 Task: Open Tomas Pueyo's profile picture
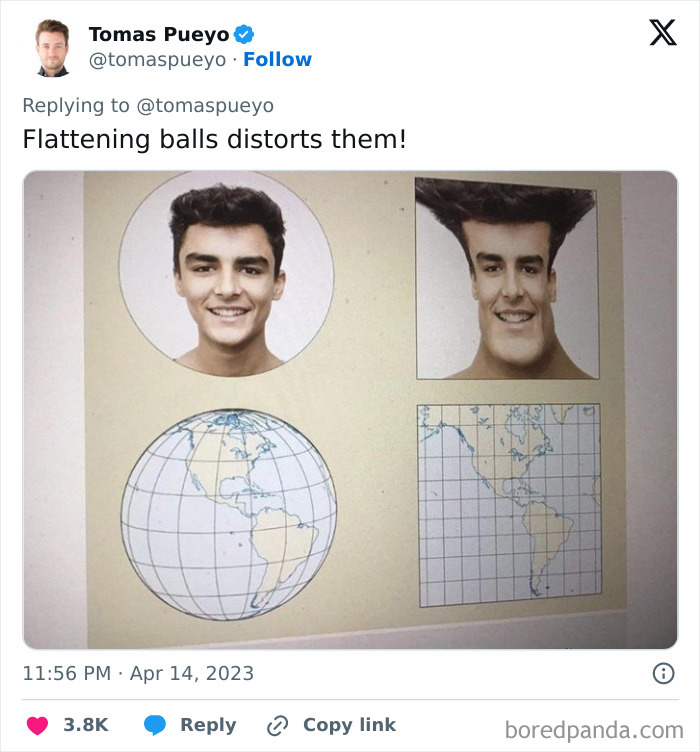click(52, 47)
